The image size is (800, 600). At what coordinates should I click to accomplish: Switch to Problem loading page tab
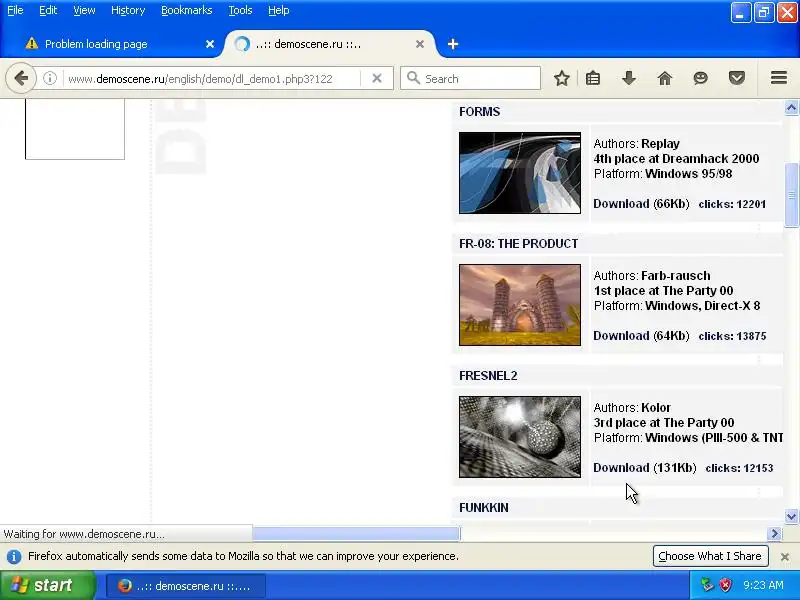[112, 44]
